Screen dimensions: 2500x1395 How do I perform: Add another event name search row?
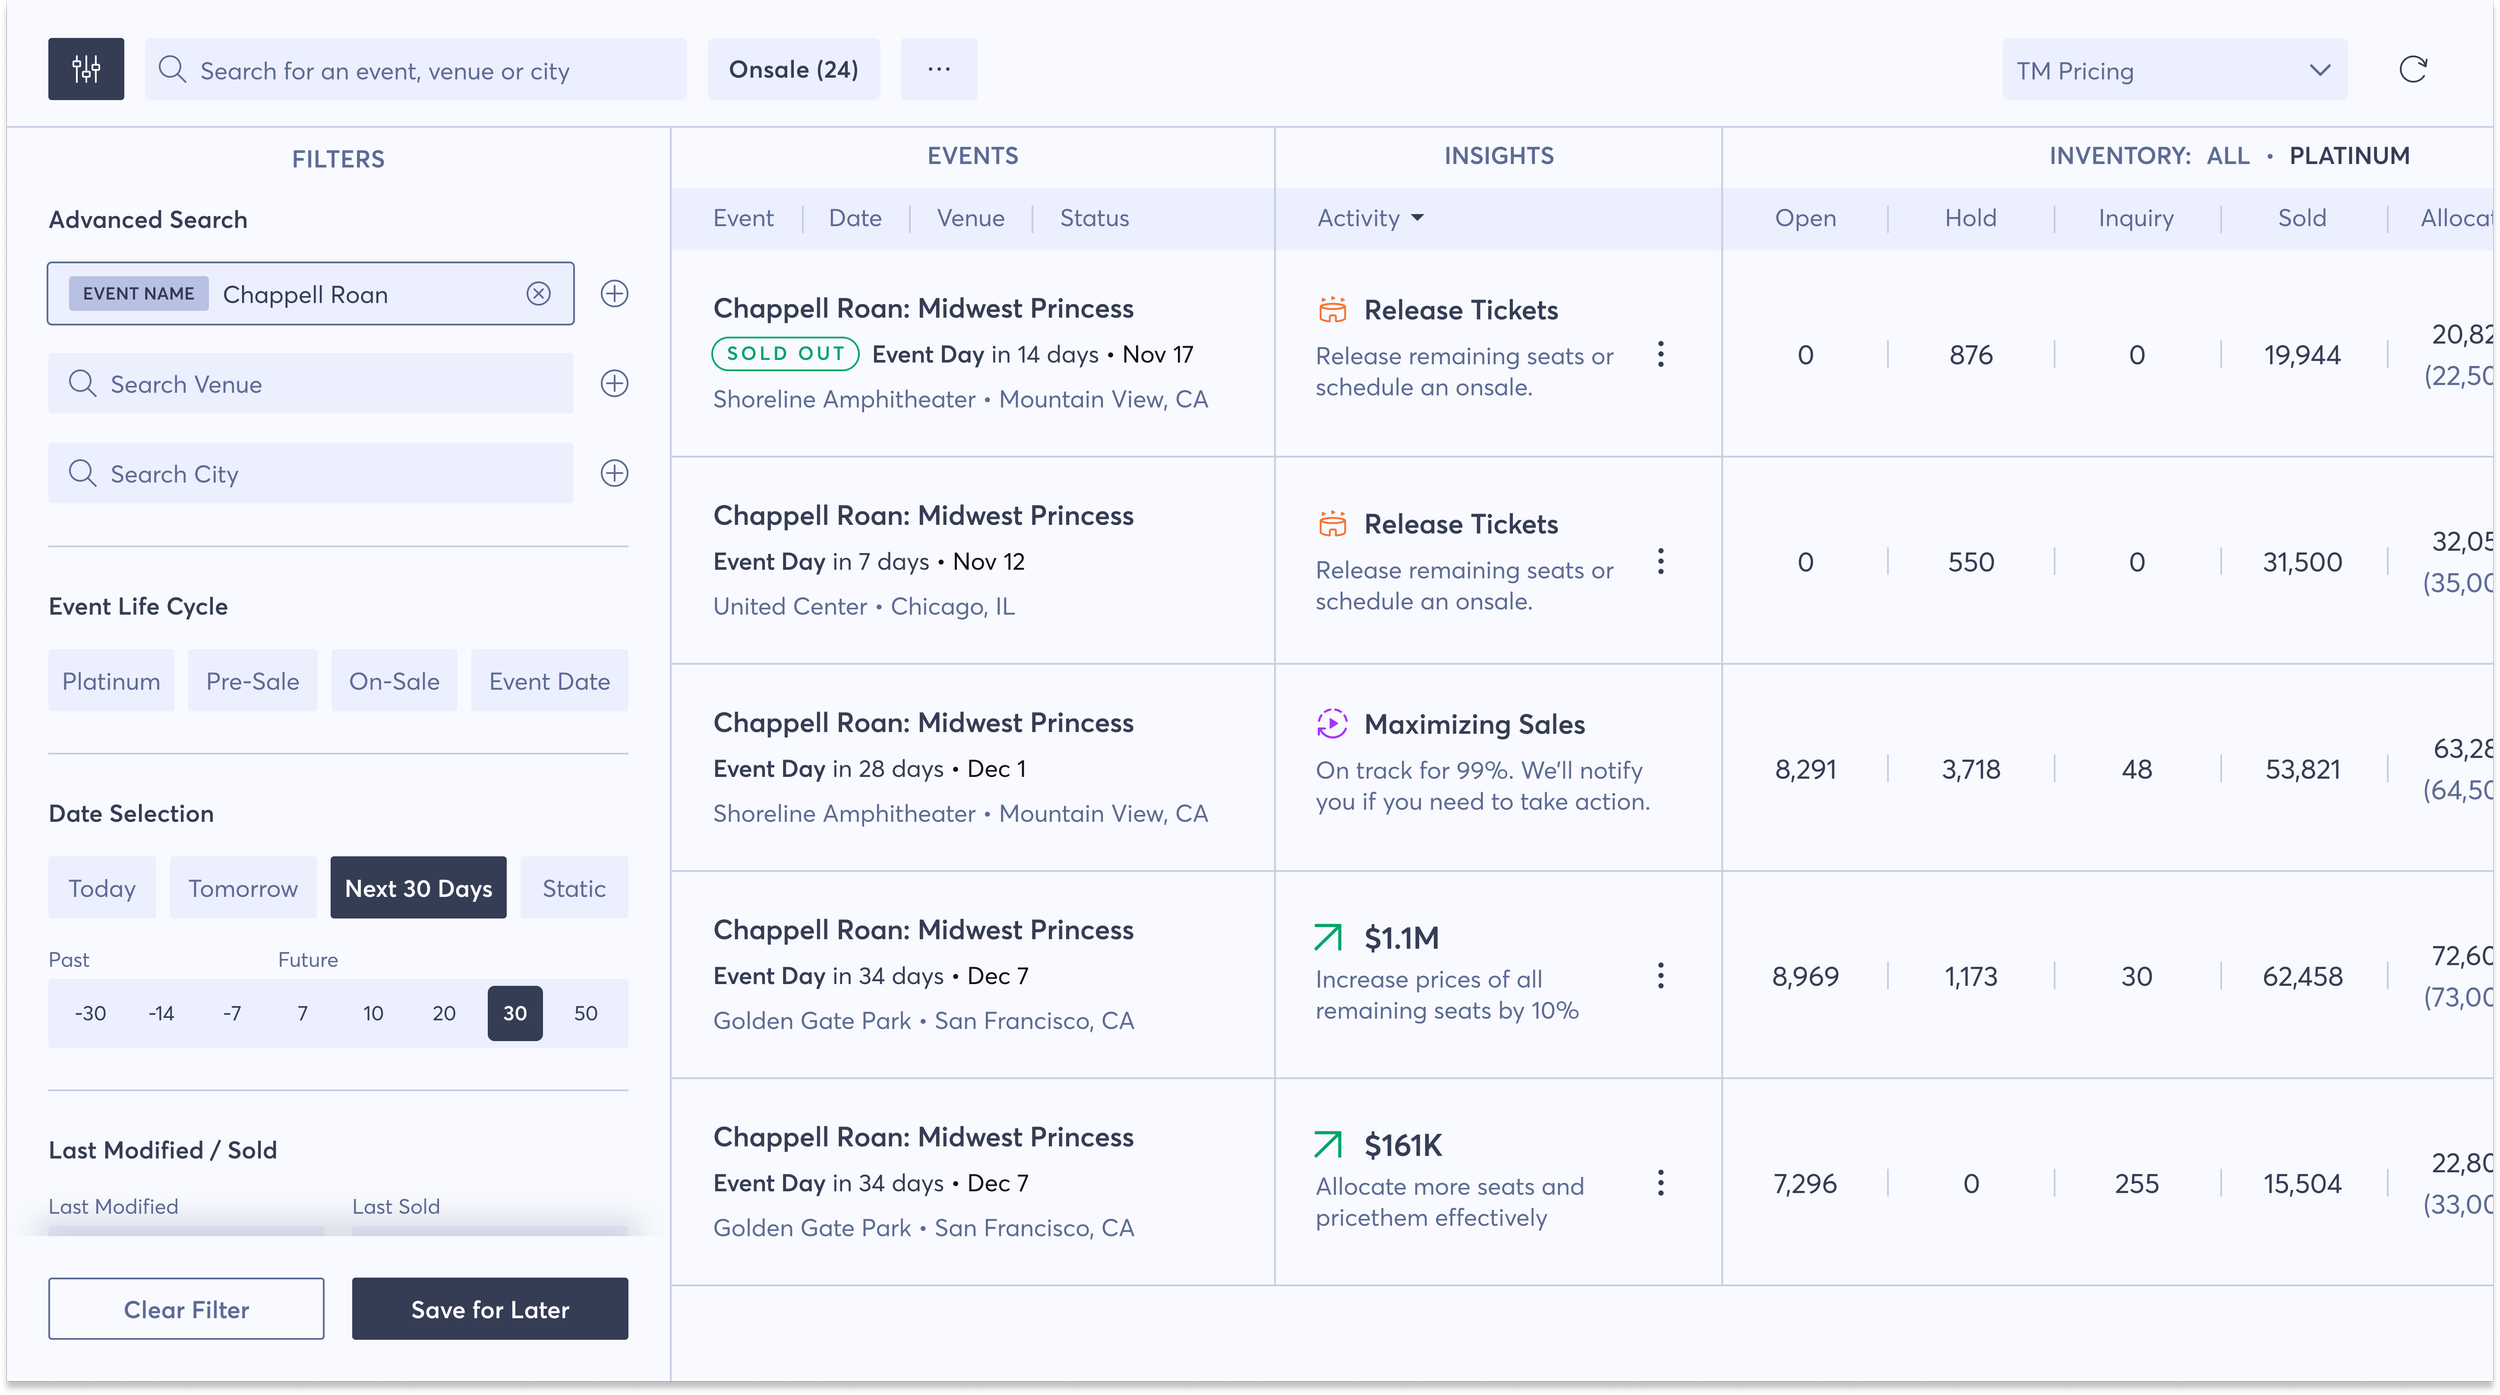(x=614, y=293)
